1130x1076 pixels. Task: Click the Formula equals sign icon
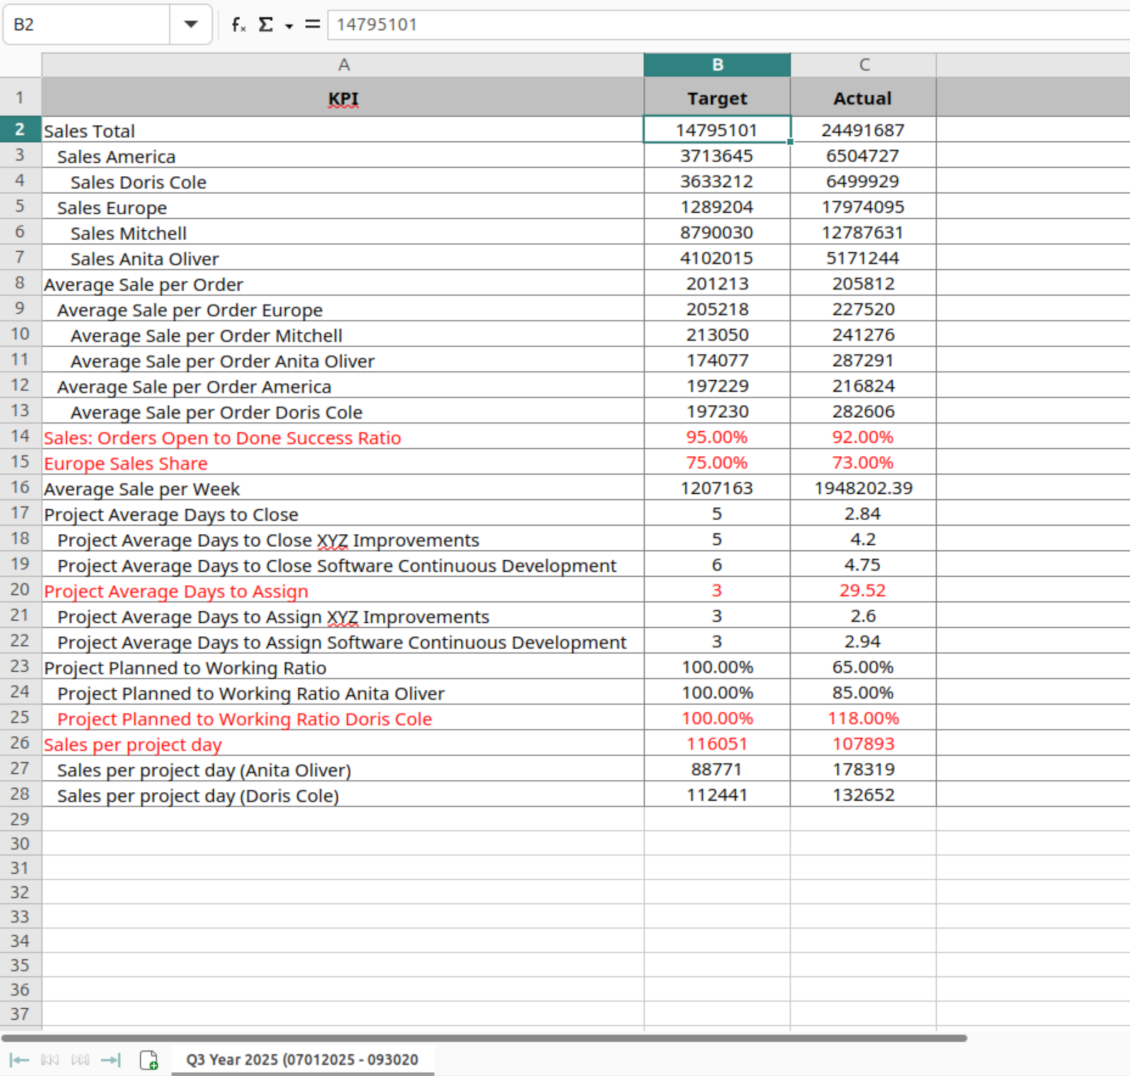(313, 24)
